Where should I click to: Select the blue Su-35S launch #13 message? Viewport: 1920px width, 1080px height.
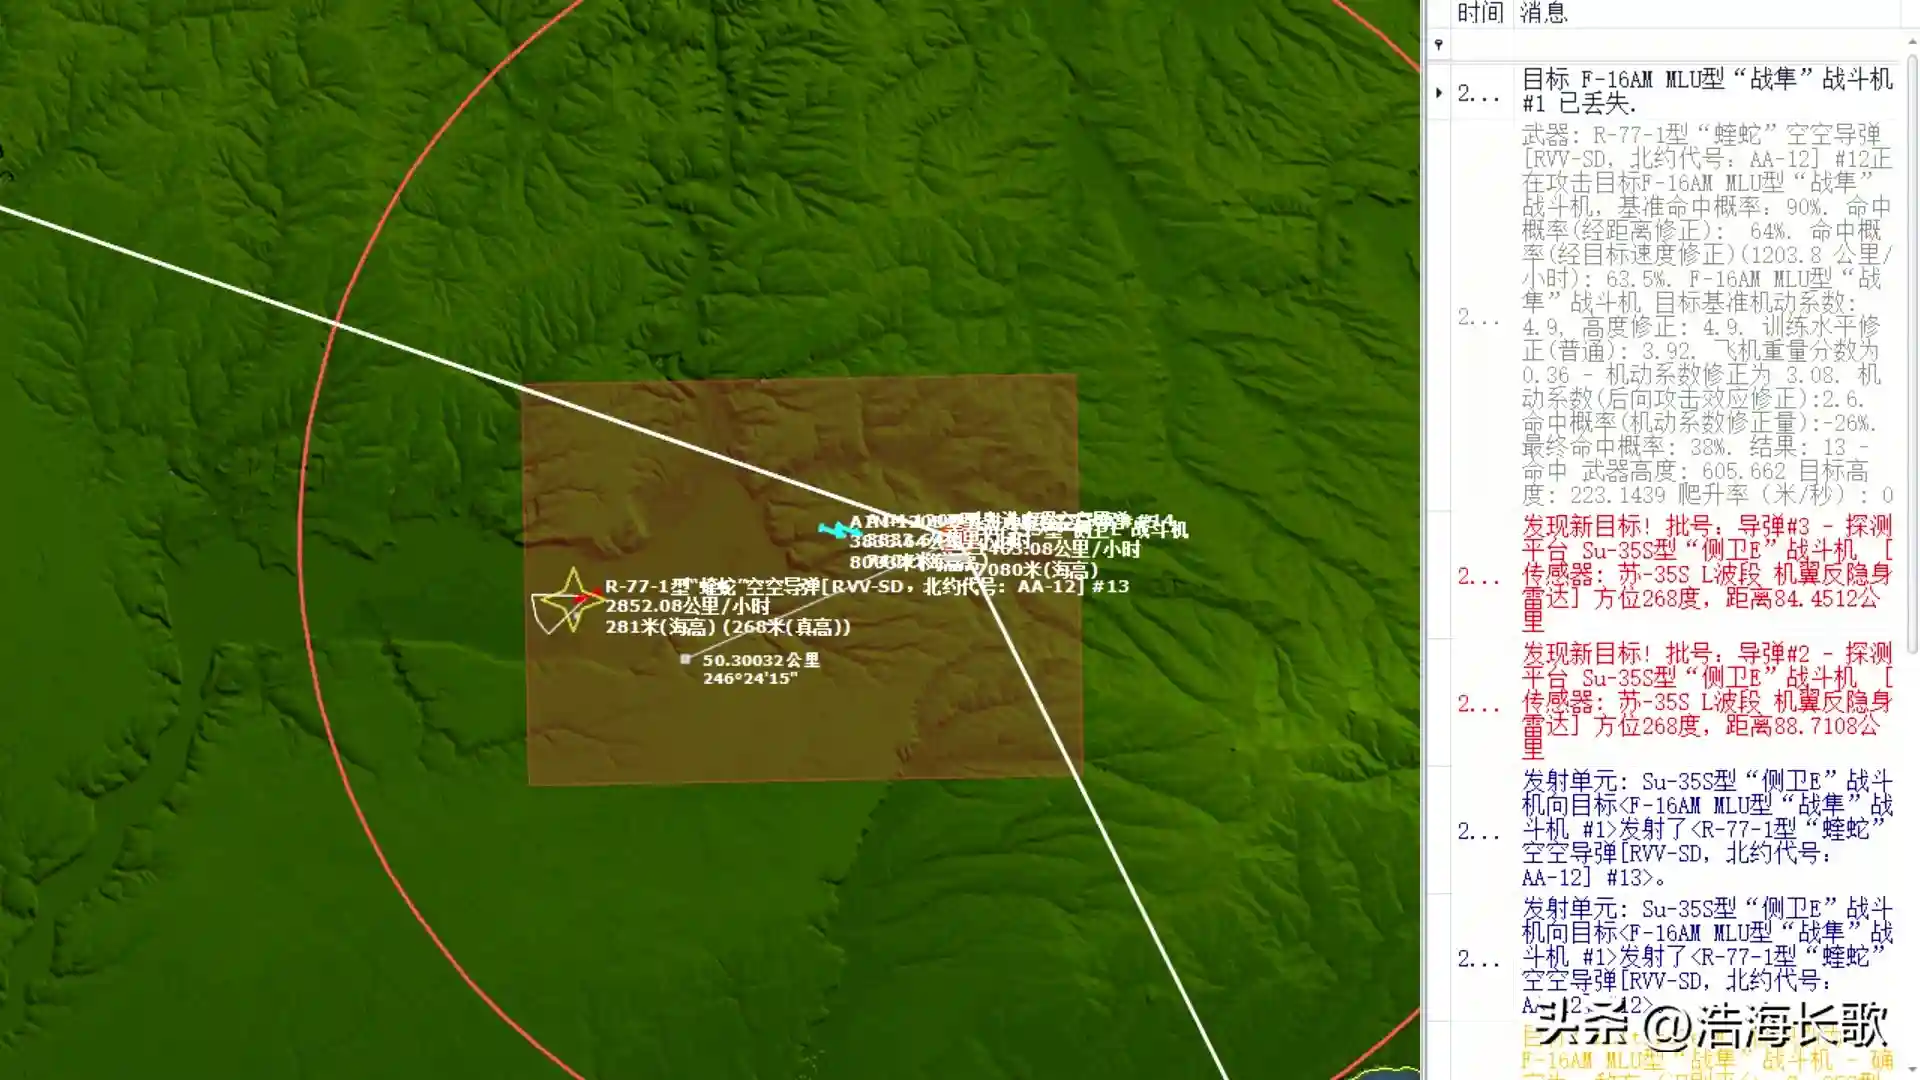[x=1706, y=829]
